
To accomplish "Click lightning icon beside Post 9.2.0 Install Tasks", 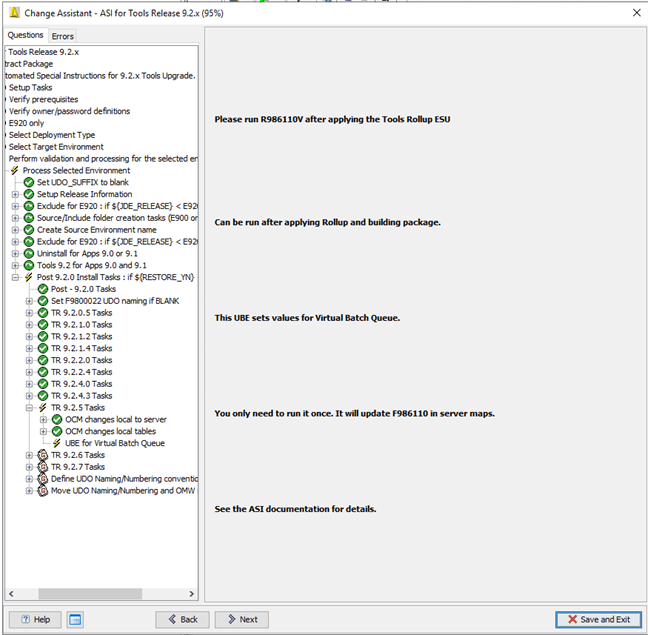I will coord(29,277).
